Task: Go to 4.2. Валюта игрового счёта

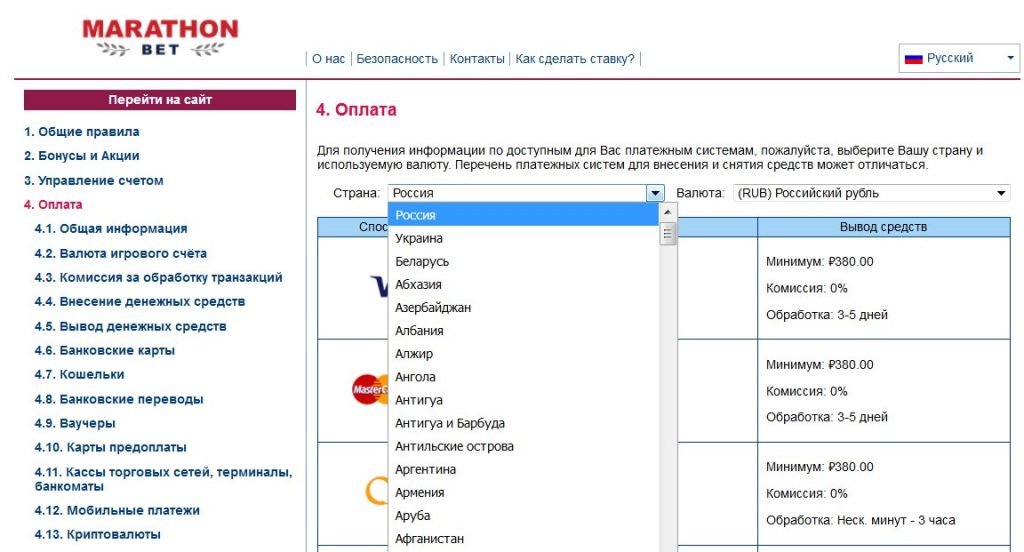Action: [121, 253]
